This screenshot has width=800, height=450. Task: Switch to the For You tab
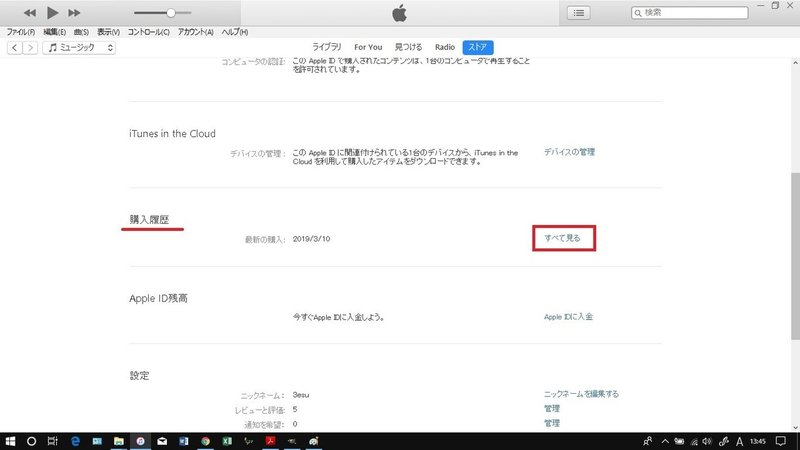pyautogui.click(x=368, y=47)
